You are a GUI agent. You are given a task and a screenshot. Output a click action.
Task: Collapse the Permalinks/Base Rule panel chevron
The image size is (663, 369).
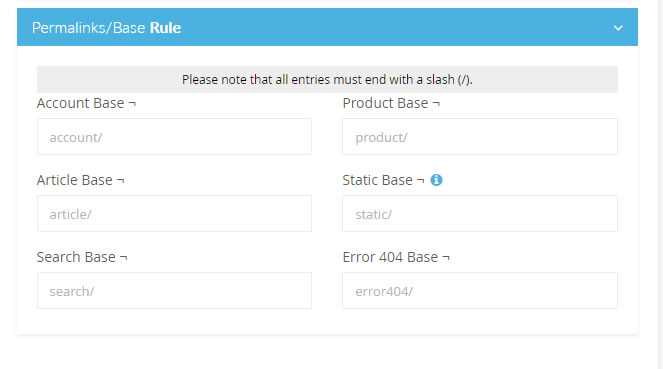[x=618, y=28]
